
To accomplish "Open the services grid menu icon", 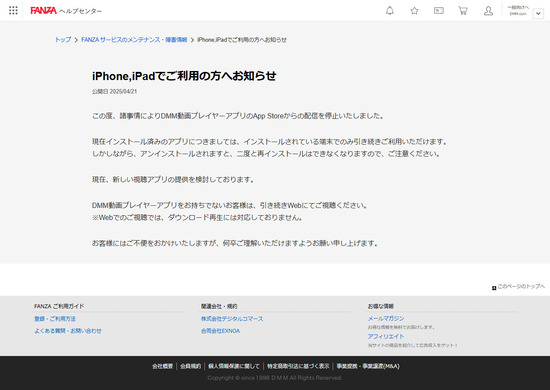I will click(13, 11).
